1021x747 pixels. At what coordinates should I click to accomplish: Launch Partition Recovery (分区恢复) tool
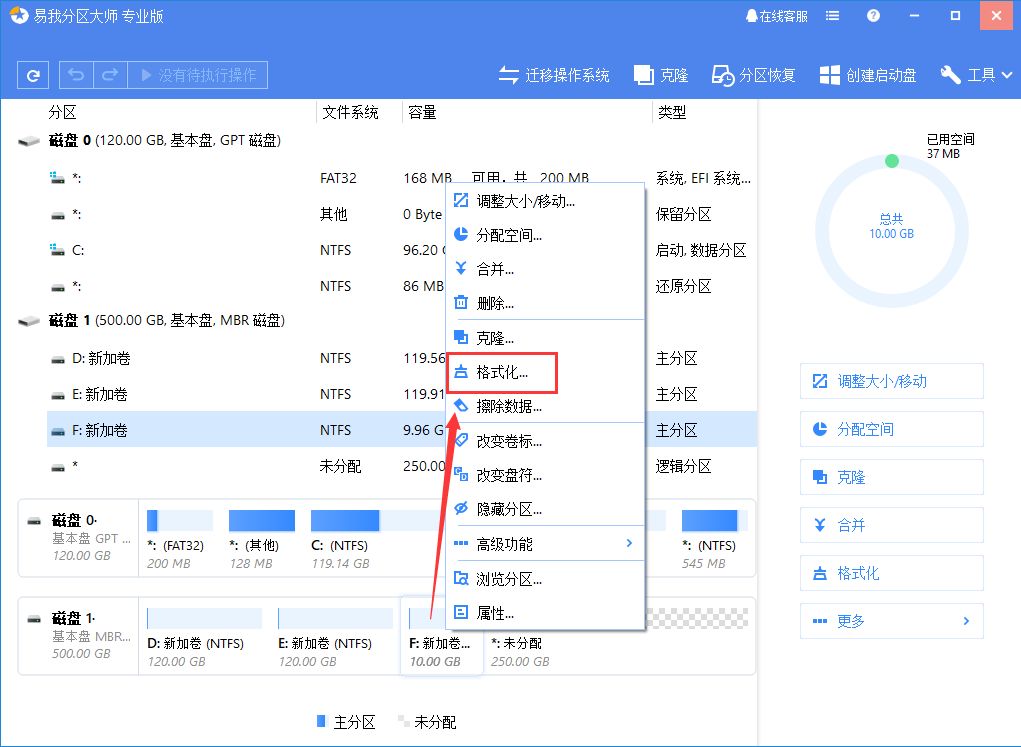[x=754, y=75]
